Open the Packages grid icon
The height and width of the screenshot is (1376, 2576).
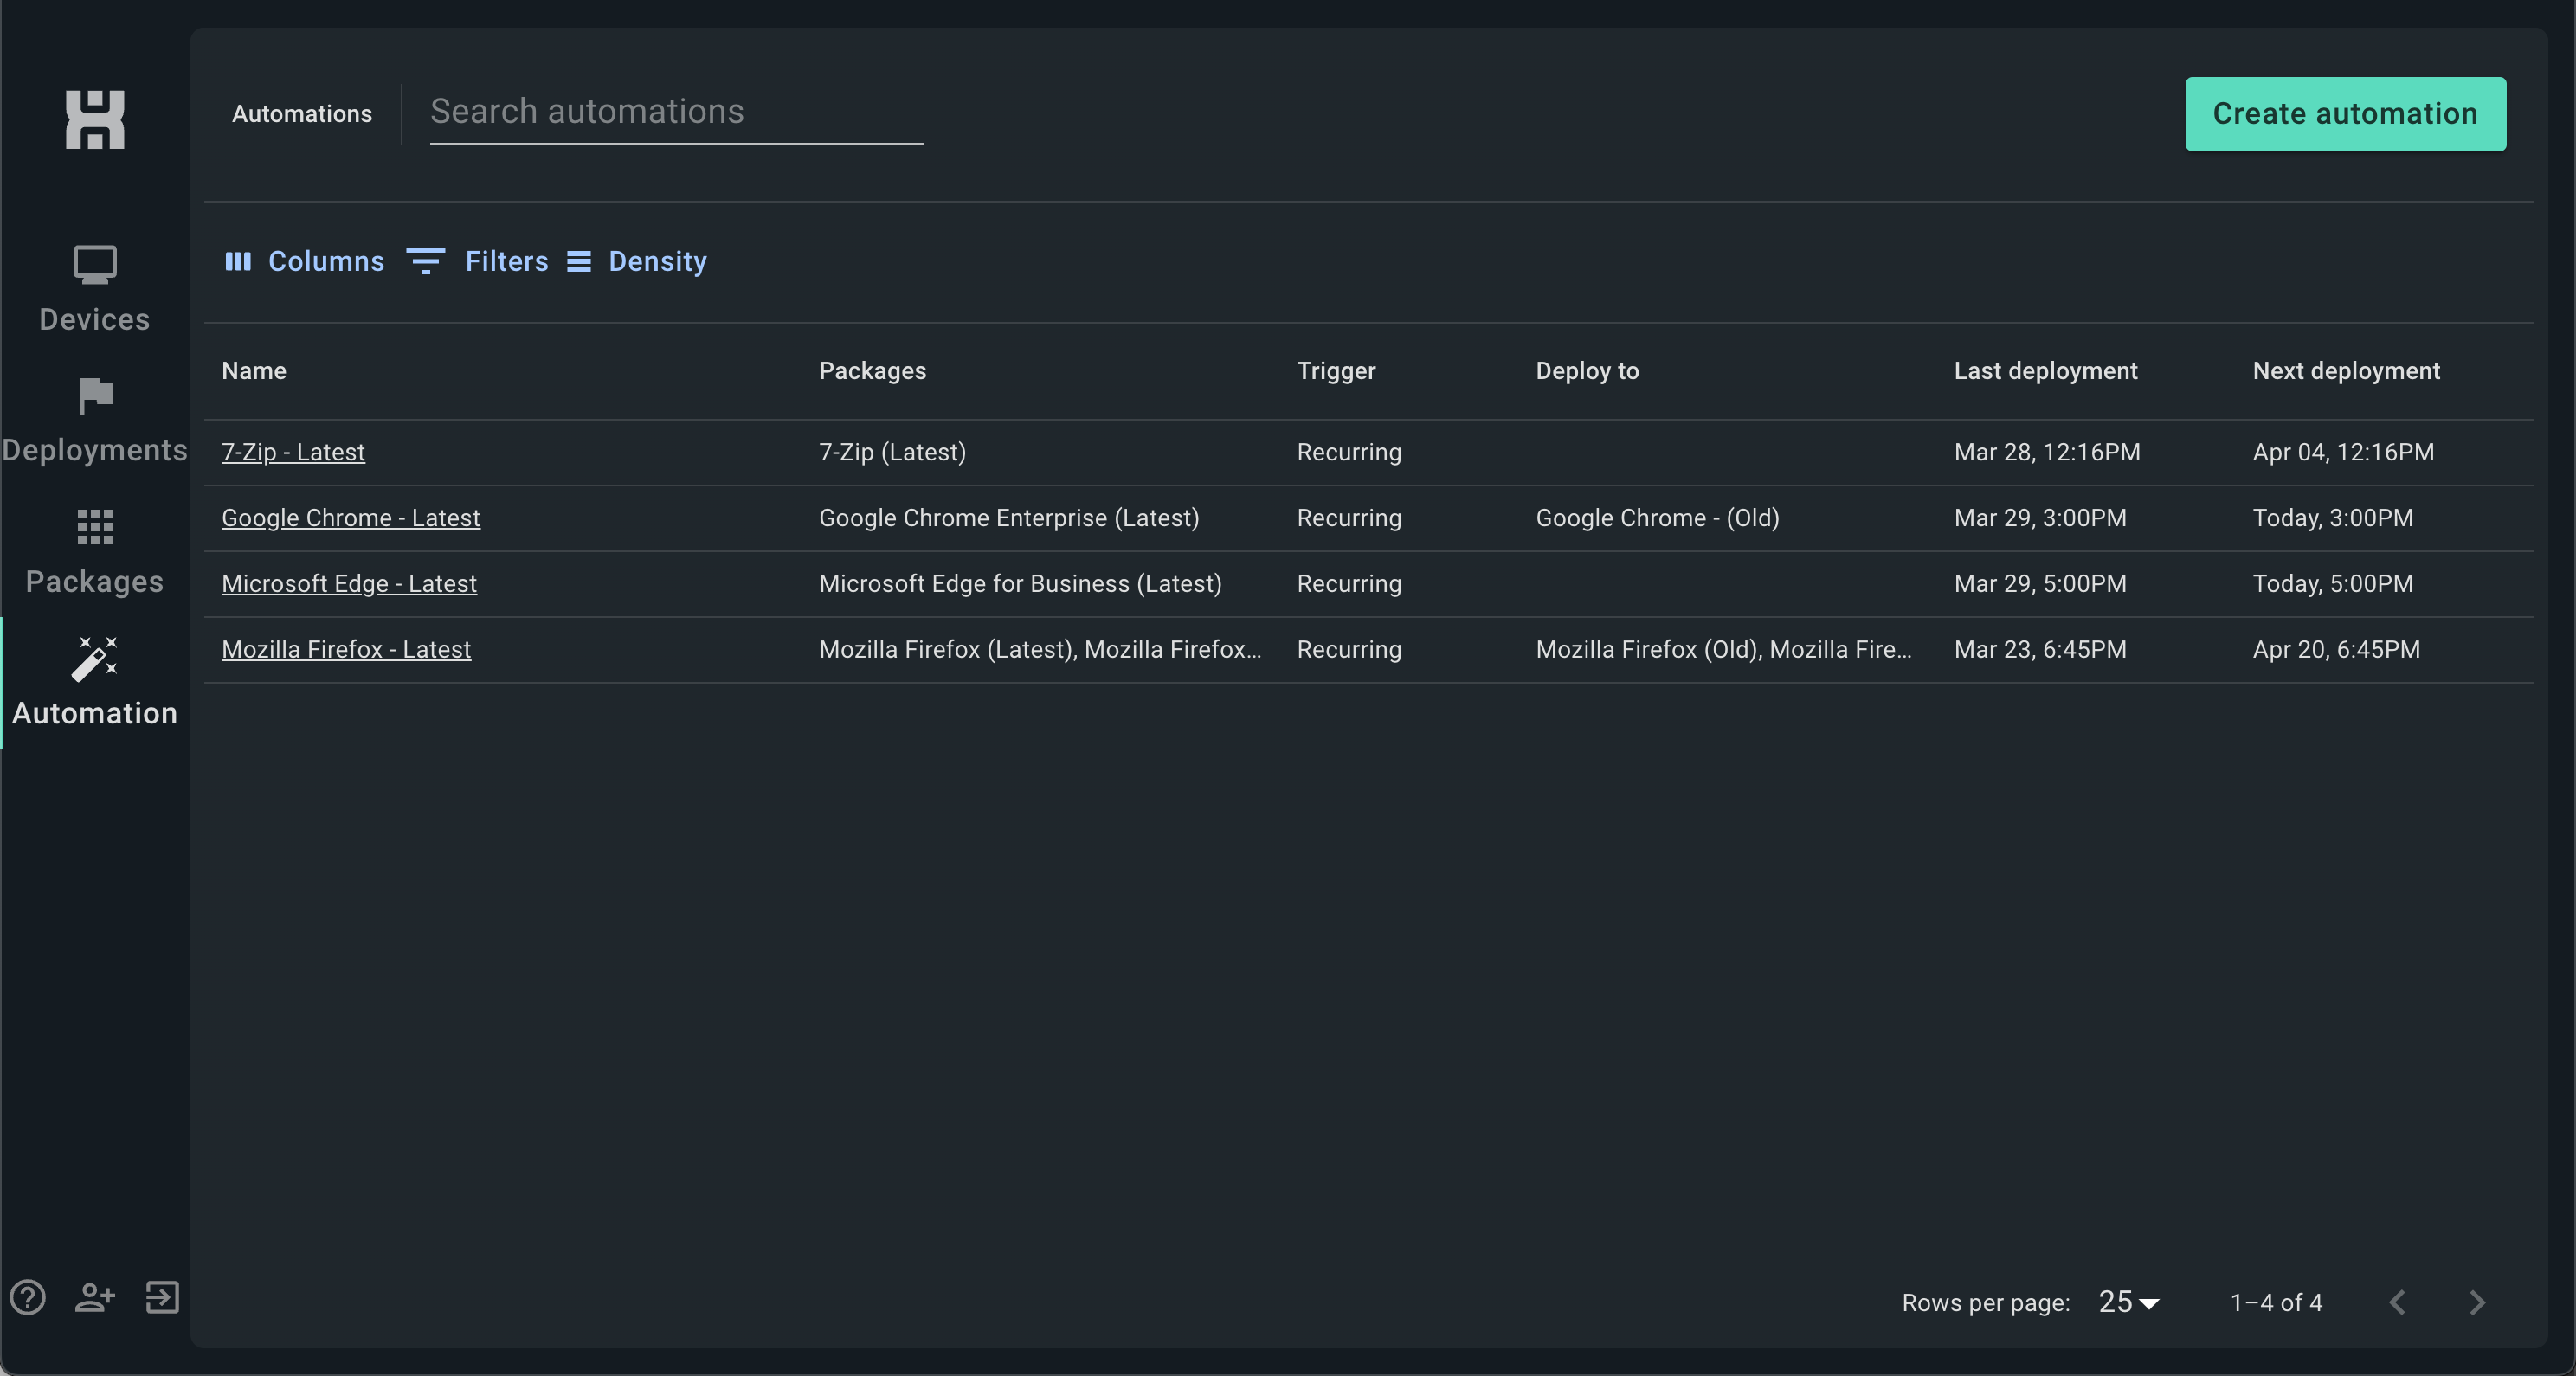coord(95,527)
